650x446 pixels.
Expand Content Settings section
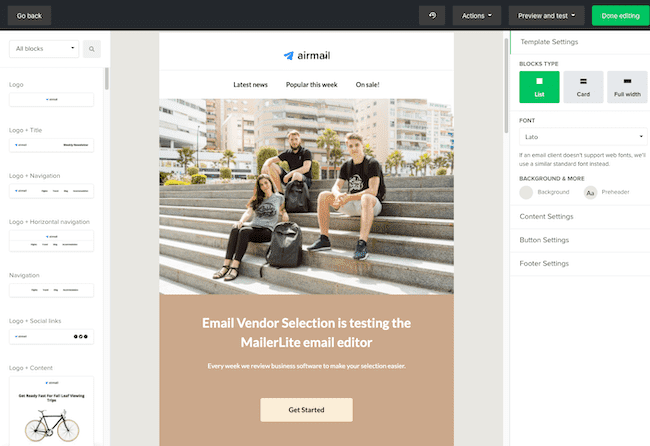click(x=580, y=216)
